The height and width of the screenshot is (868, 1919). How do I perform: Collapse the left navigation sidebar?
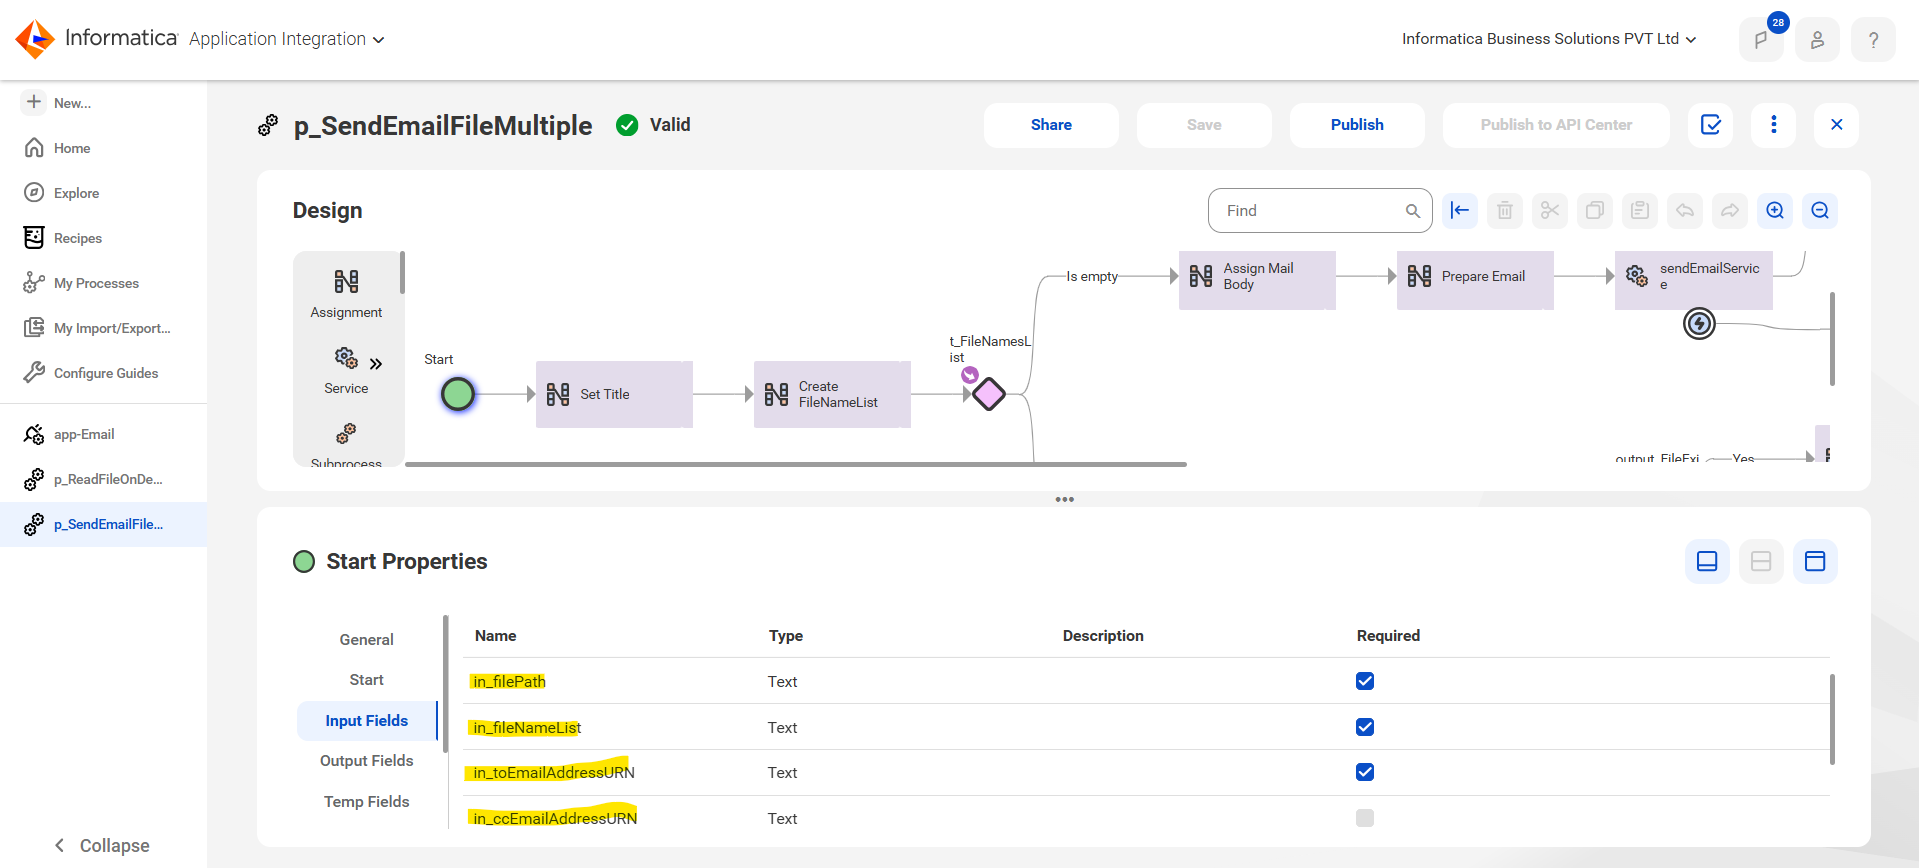click(x=101, y=845)
